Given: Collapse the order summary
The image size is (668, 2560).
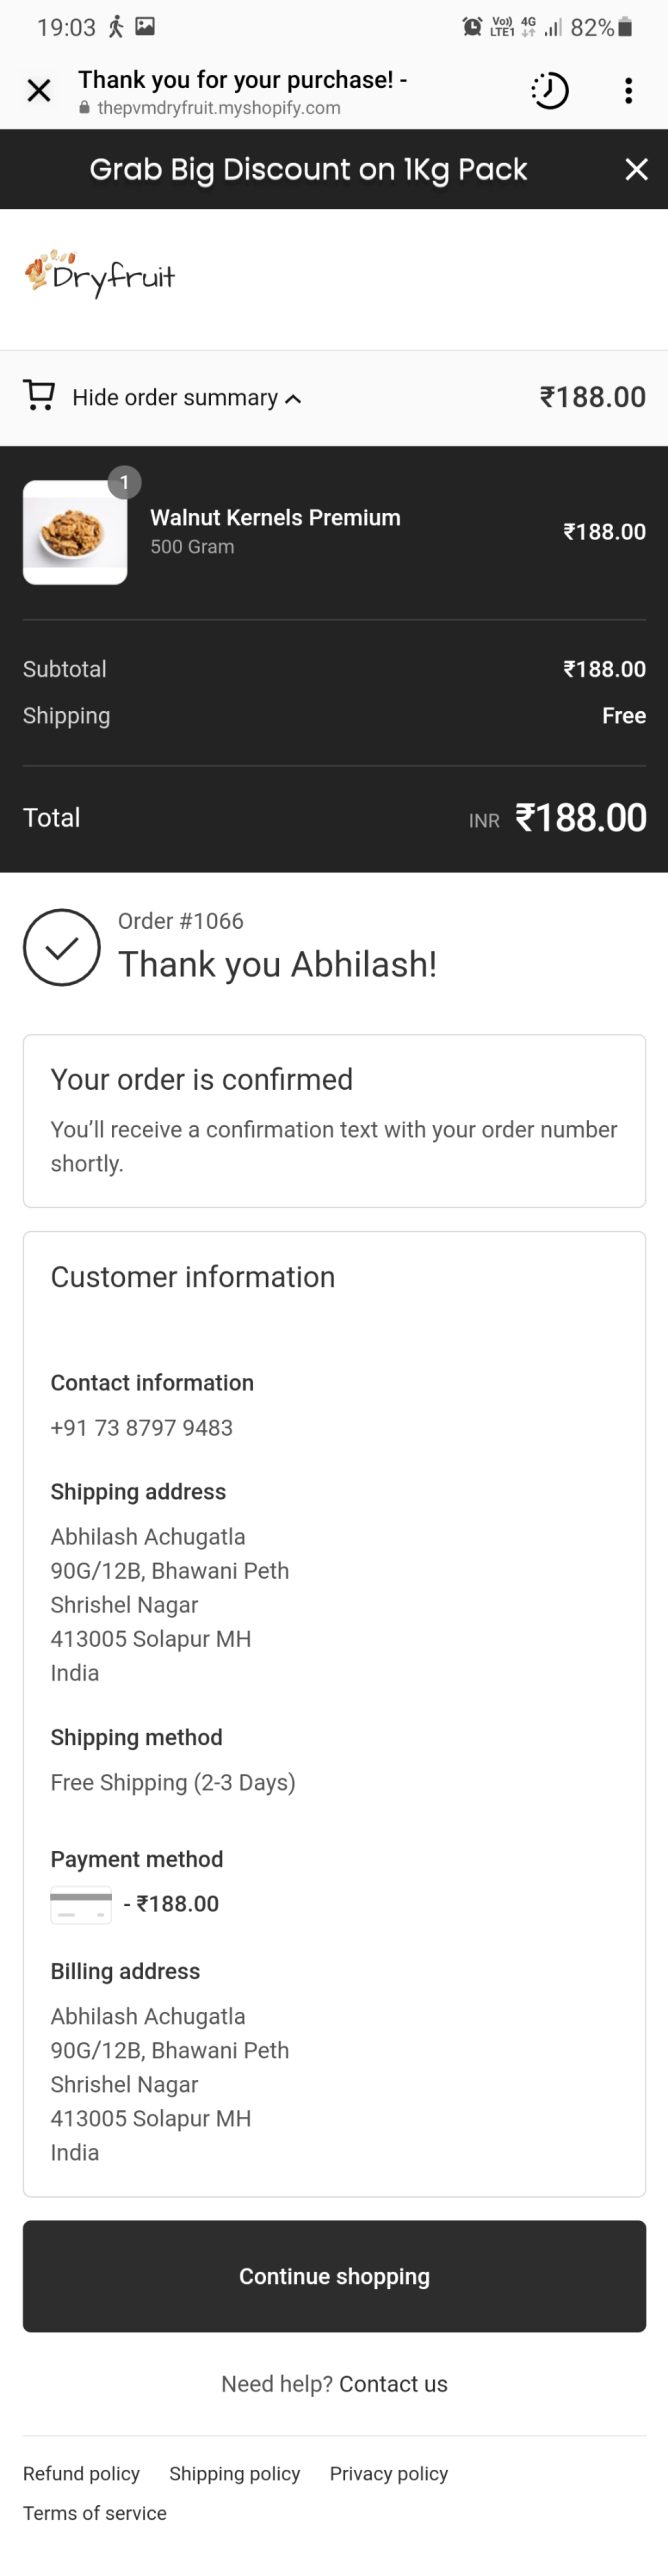Looking at the screenshot, I should click(x=186, y=398).
